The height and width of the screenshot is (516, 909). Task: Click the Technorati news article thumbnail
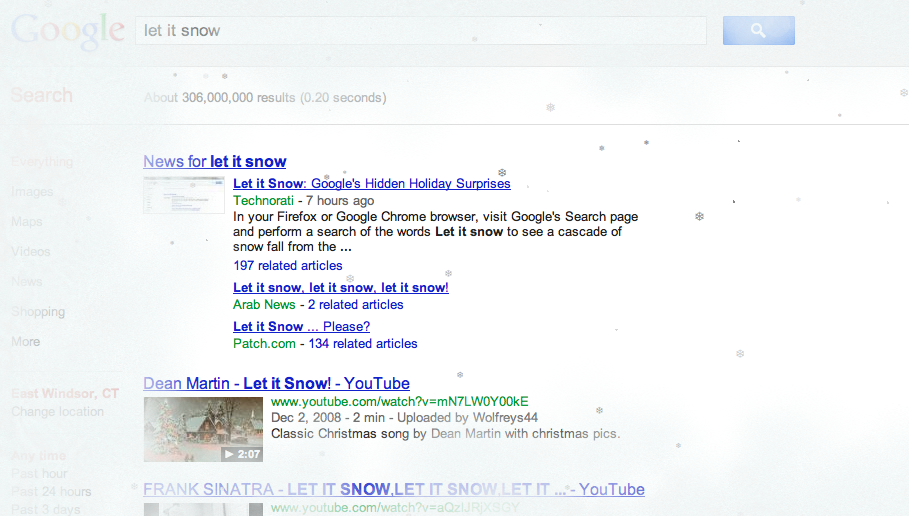point(184,194)
